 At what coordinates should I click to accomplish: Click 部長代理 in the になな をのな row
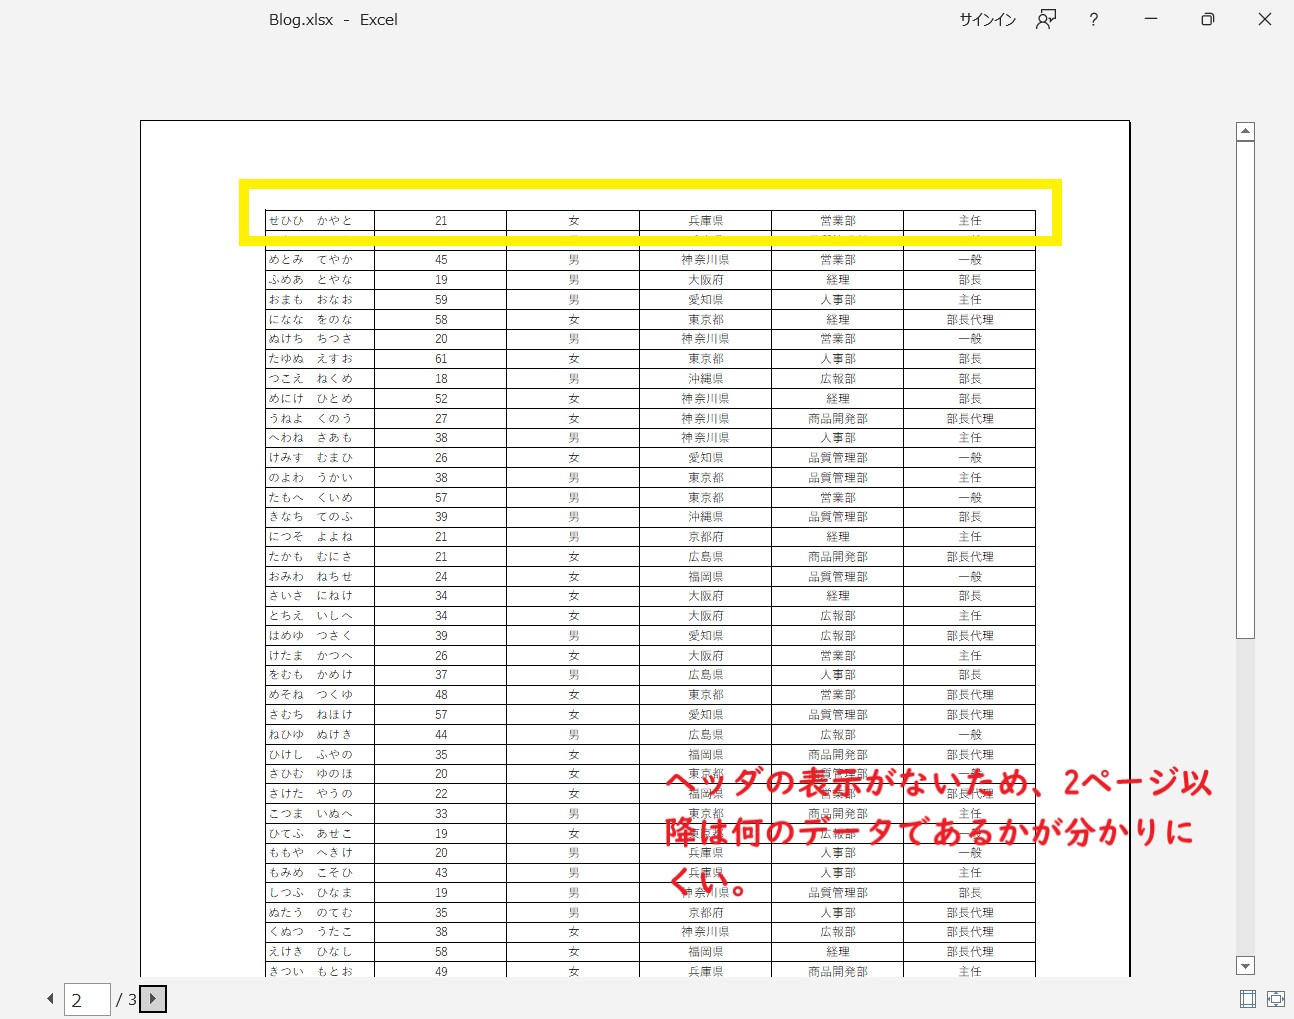click(x=970, y=319)
